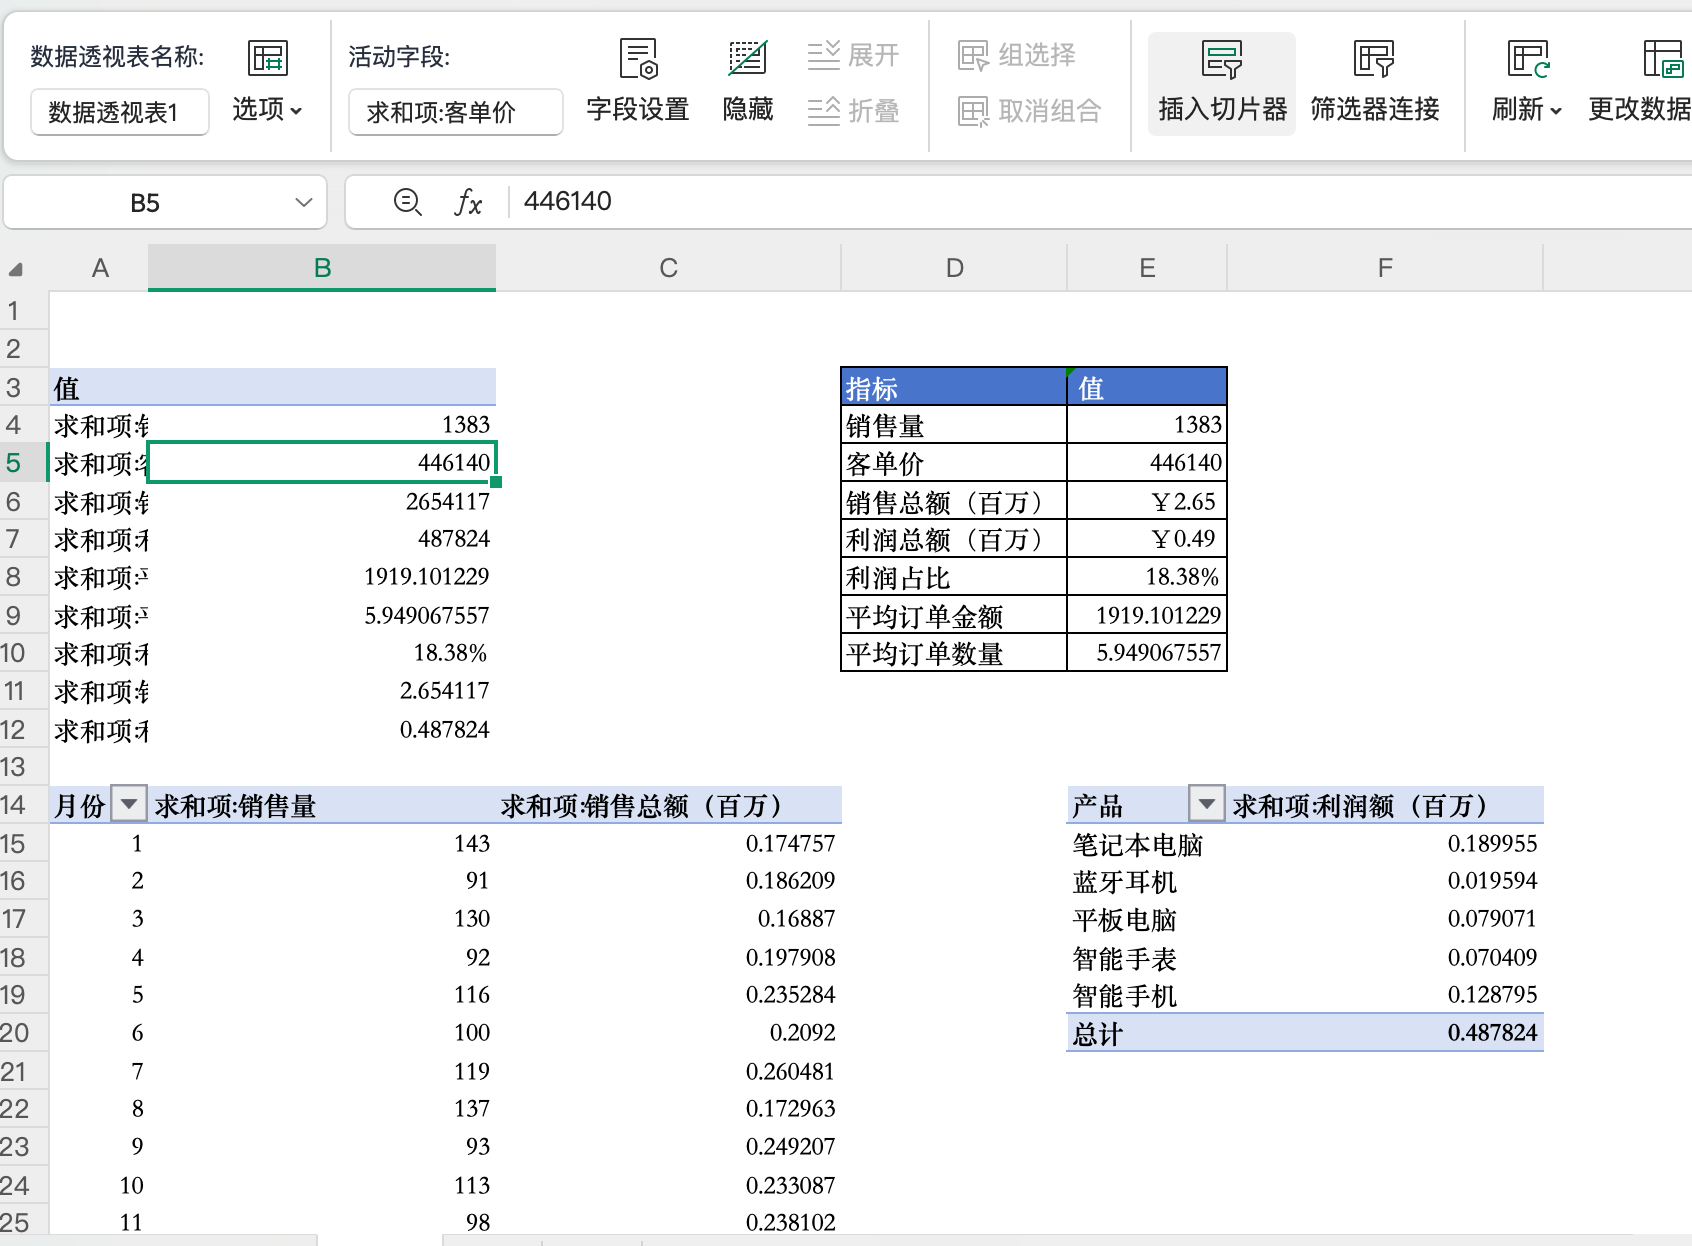Click the 更改数据 change data source icon

[1664, 58]
